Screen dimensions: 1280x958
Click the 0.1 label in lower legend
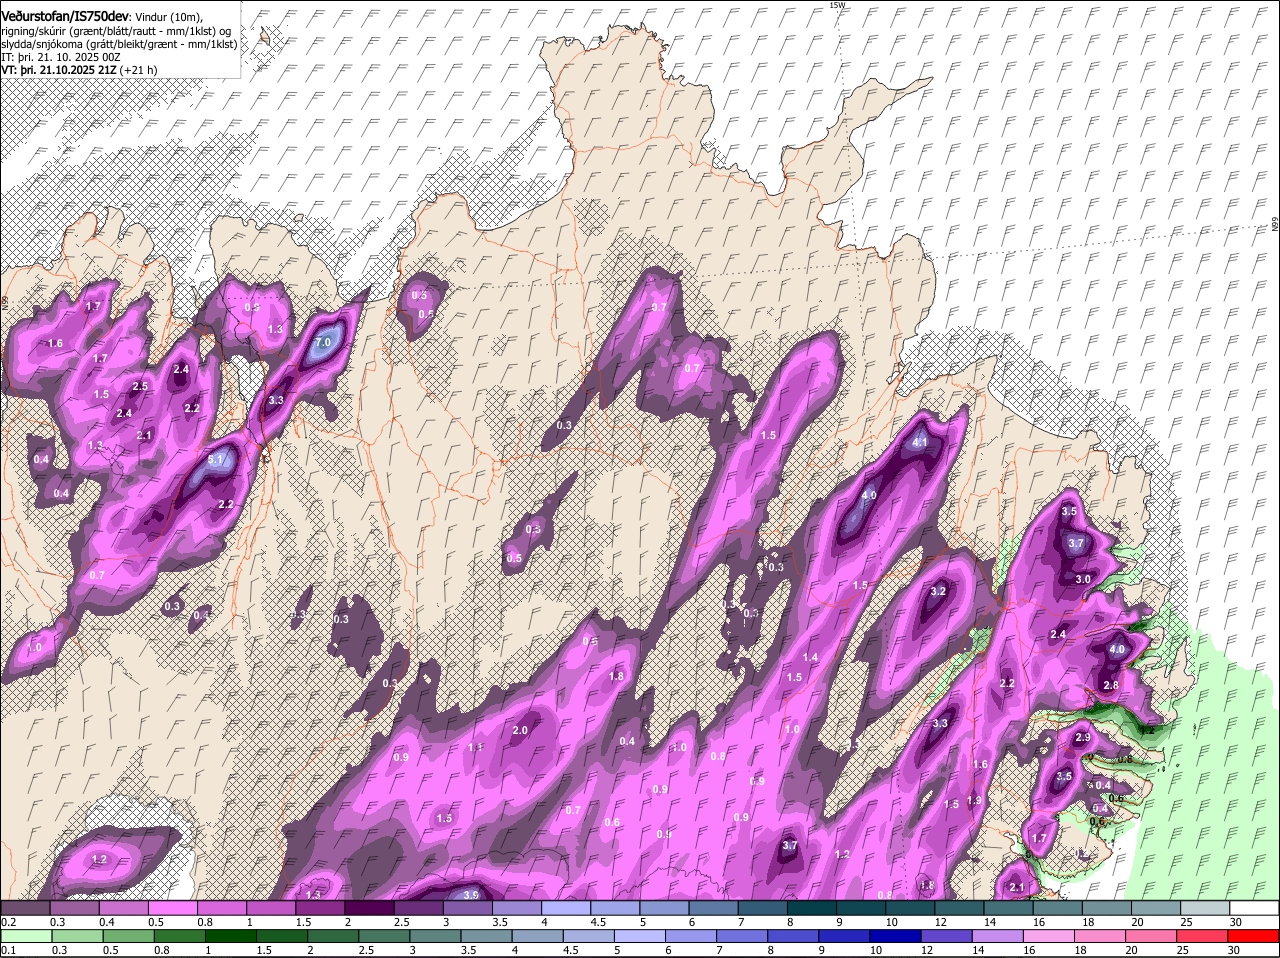pyautogui.click(x=8, y=950)
